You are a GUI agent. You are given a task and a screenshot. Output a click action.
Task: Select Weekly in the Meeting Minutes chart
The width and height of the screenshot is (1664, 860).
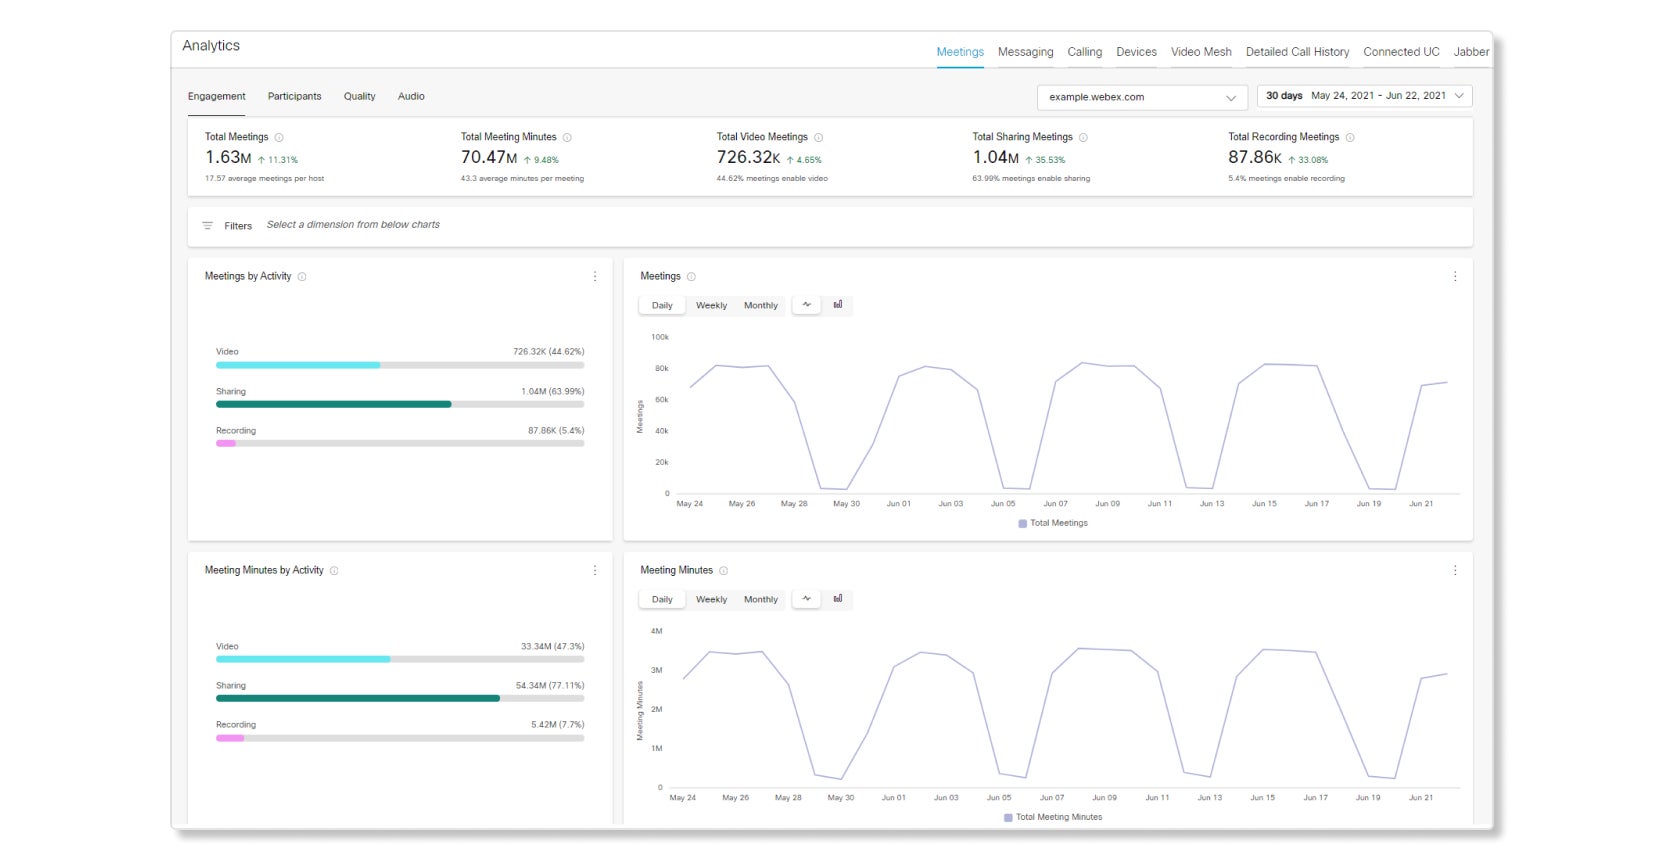[712, 600]
